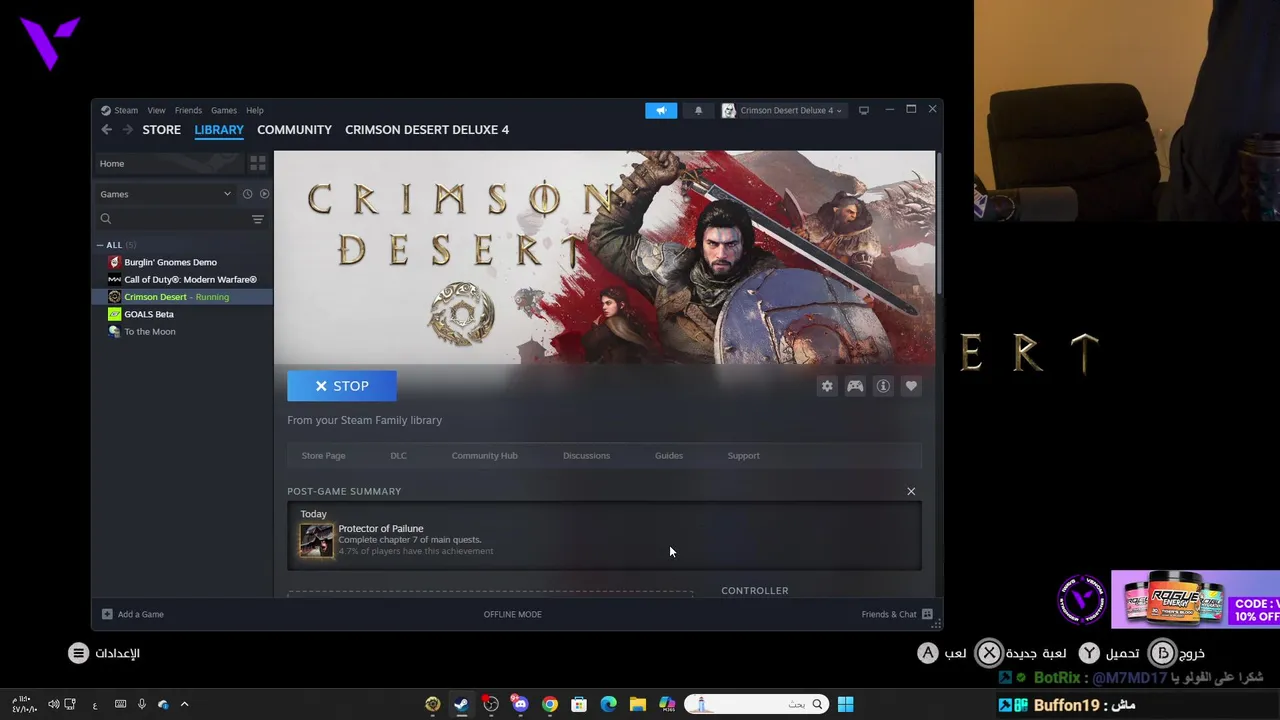Stop the running Crimson Desert game
This screenshot has width=1280, height=720.
[x=342, y=386]
